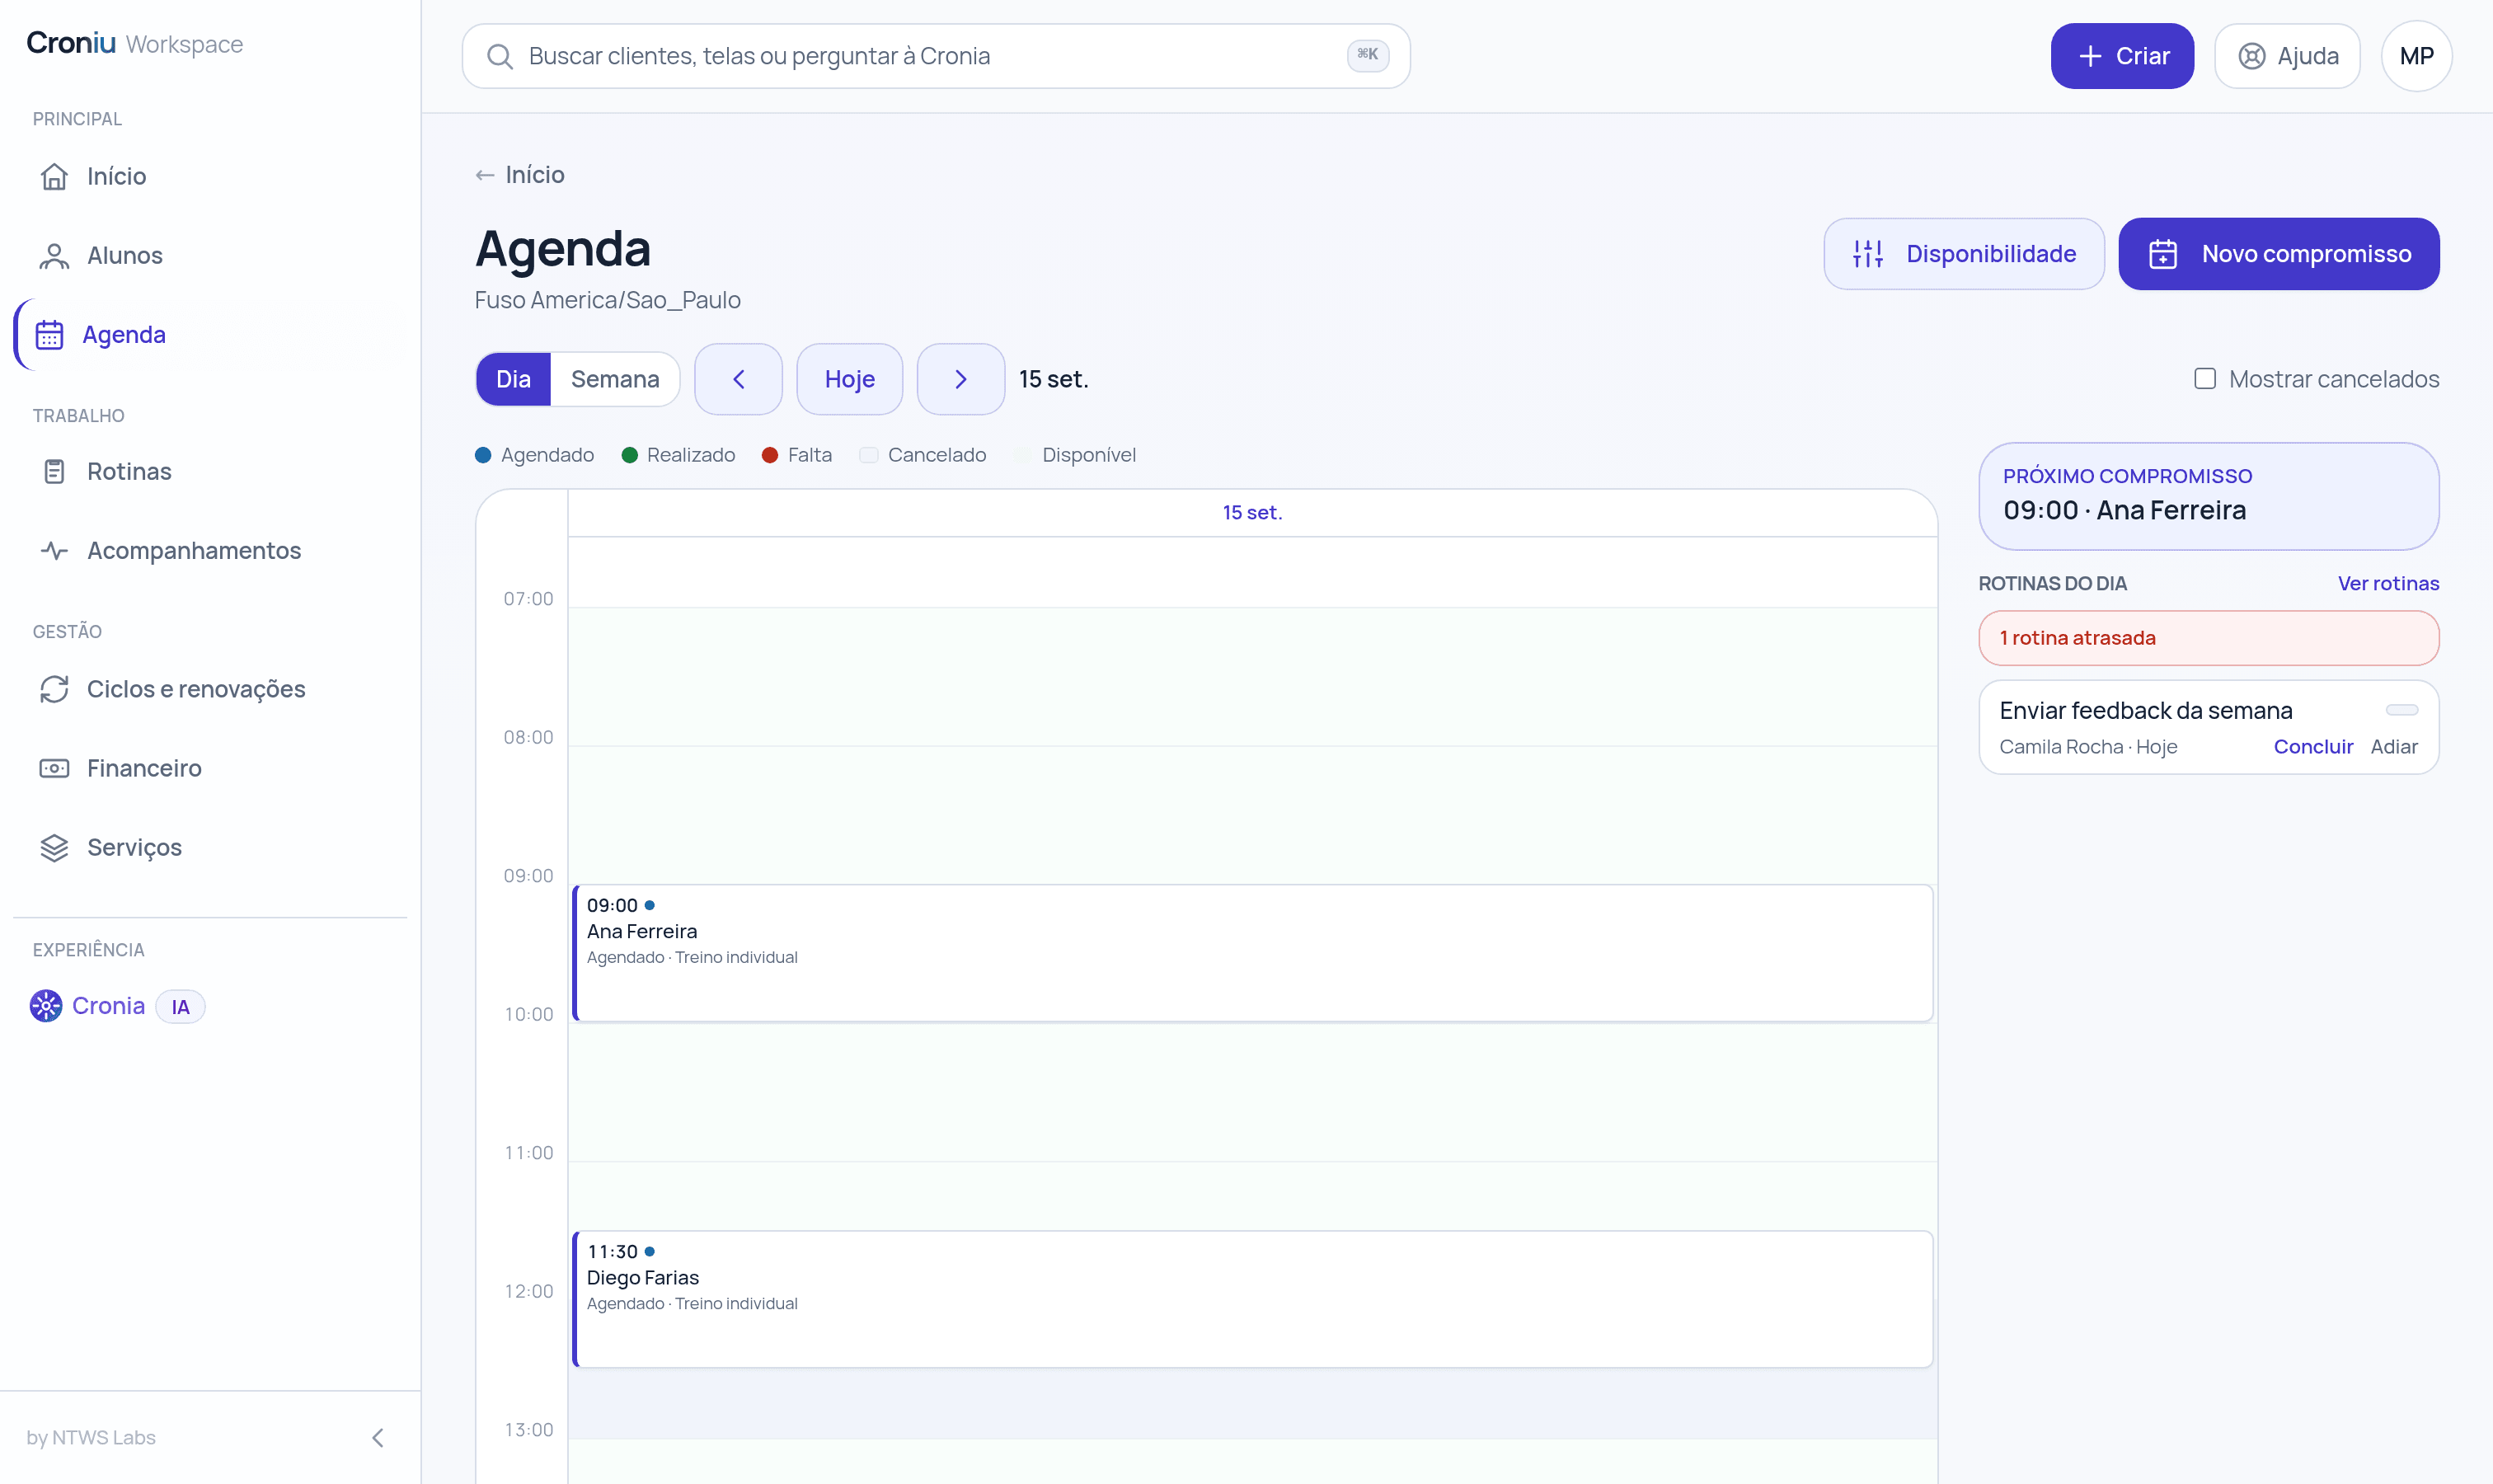Go to the previous day
This screenshot has width=2493, height=1484.
(x=738, y=379)
